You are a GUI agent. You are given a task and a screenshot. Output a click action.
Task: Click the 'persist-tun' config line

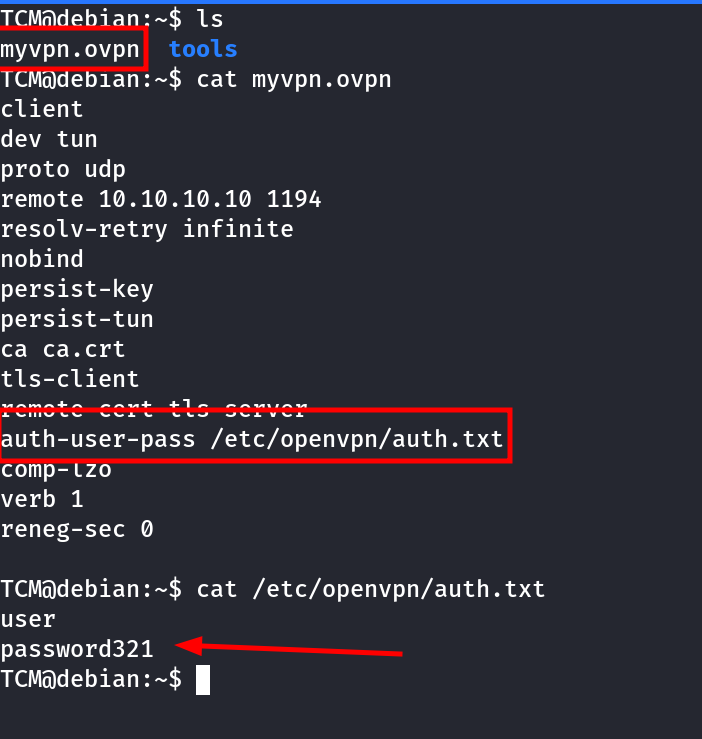tap(77, 319)
